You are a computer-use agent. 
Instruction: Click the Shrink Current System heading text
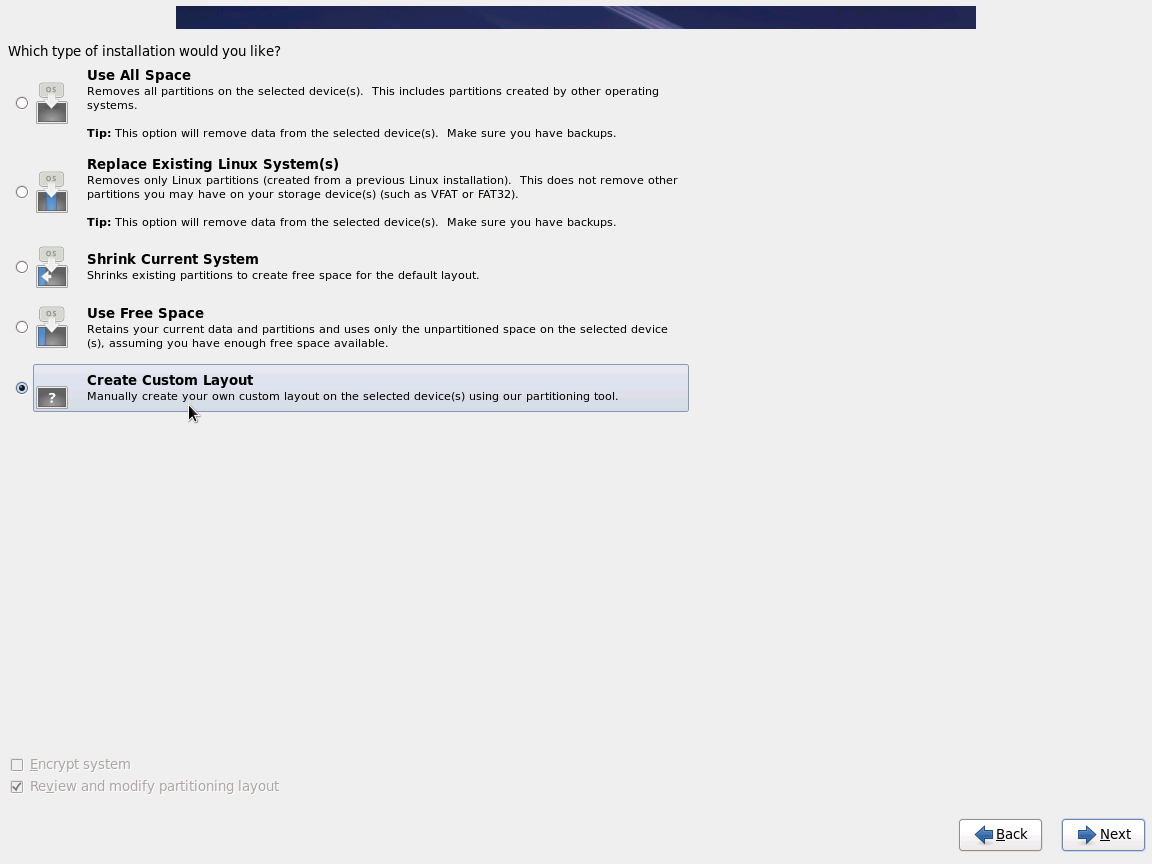tap(173, 259)
